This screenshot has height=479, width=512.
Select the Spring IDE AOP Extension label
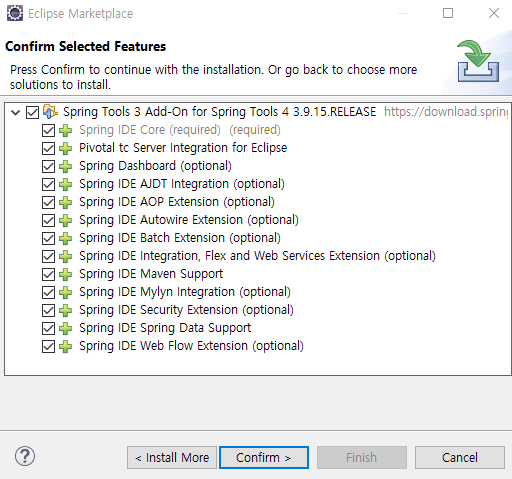pos(177,202)
